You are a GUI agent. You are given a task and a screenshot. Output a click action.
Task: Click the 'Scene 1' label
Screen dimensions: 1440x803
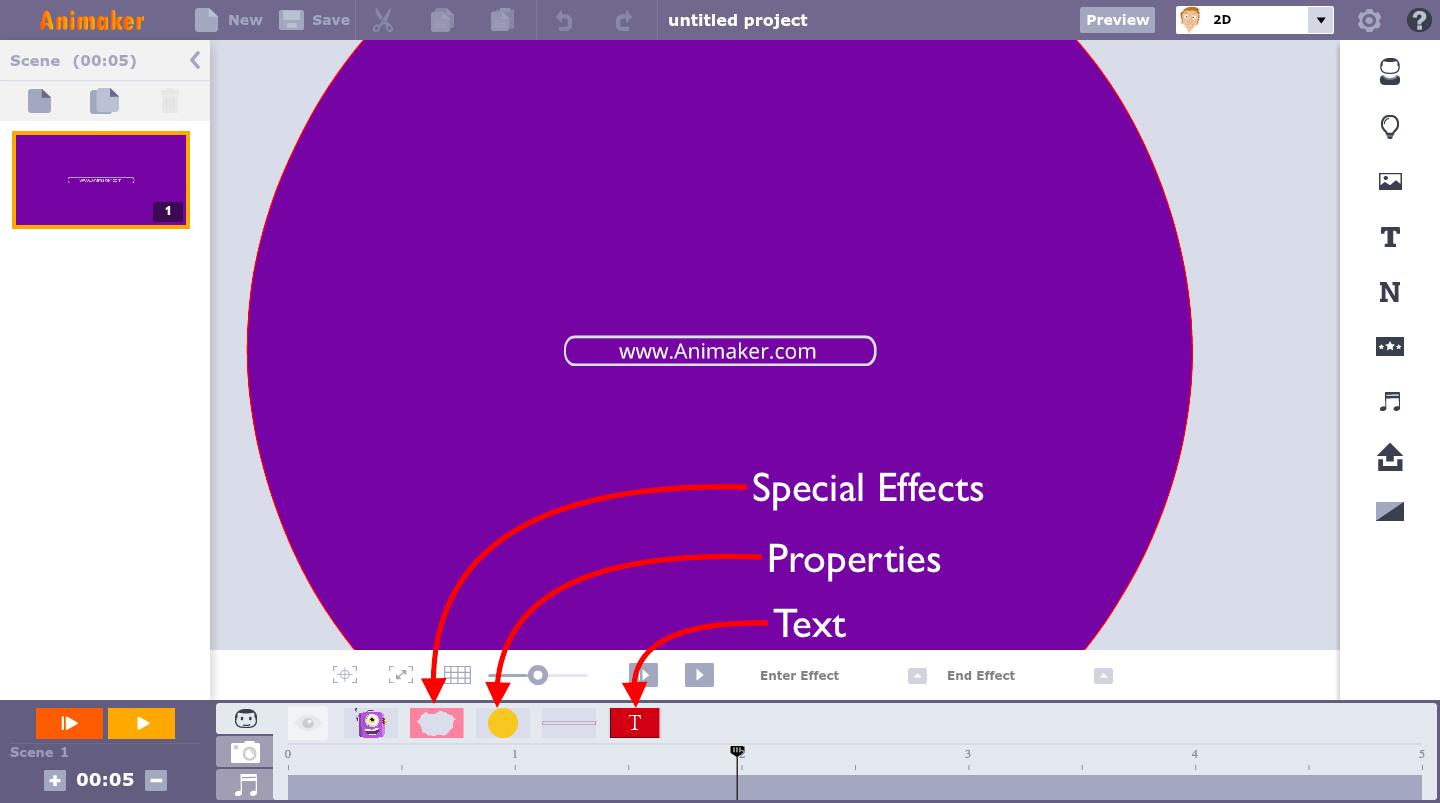40,752
